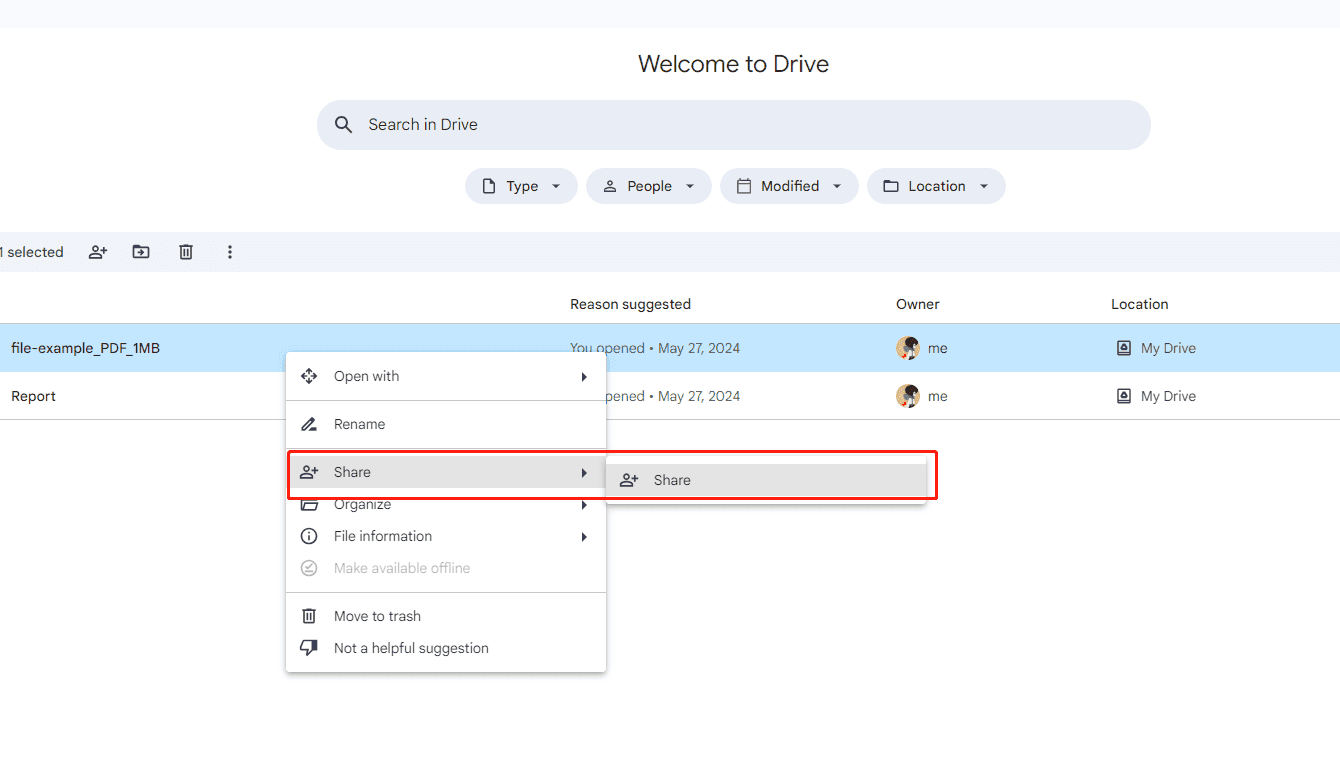Expand the Modified filter dropdown
The height and width of the screenshot is (765, 1340).
(x=789, y=186)
